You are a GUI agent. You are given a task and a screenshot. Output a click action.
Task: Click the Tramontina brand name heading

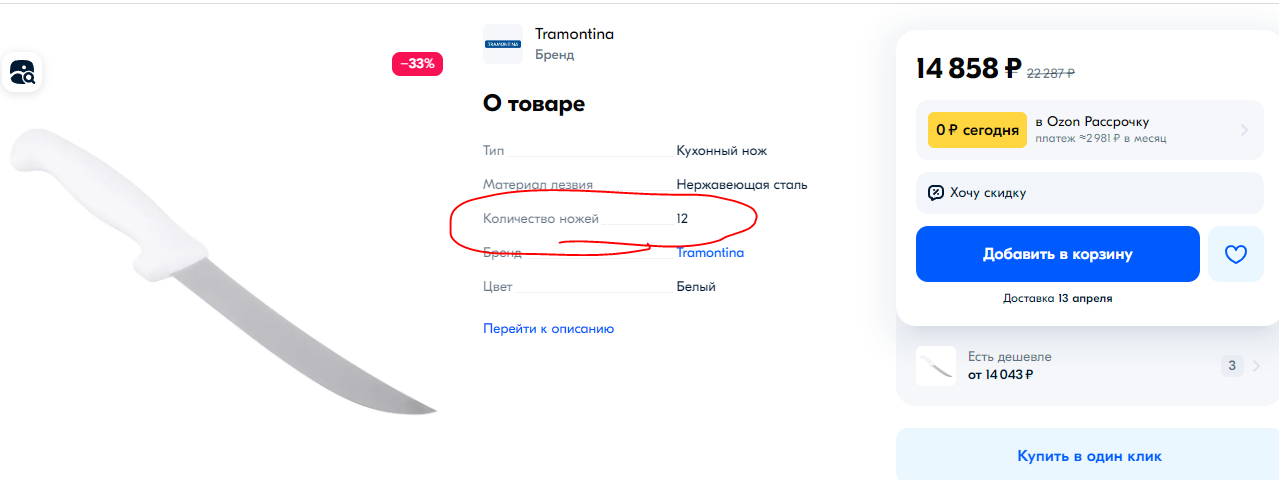574,34
